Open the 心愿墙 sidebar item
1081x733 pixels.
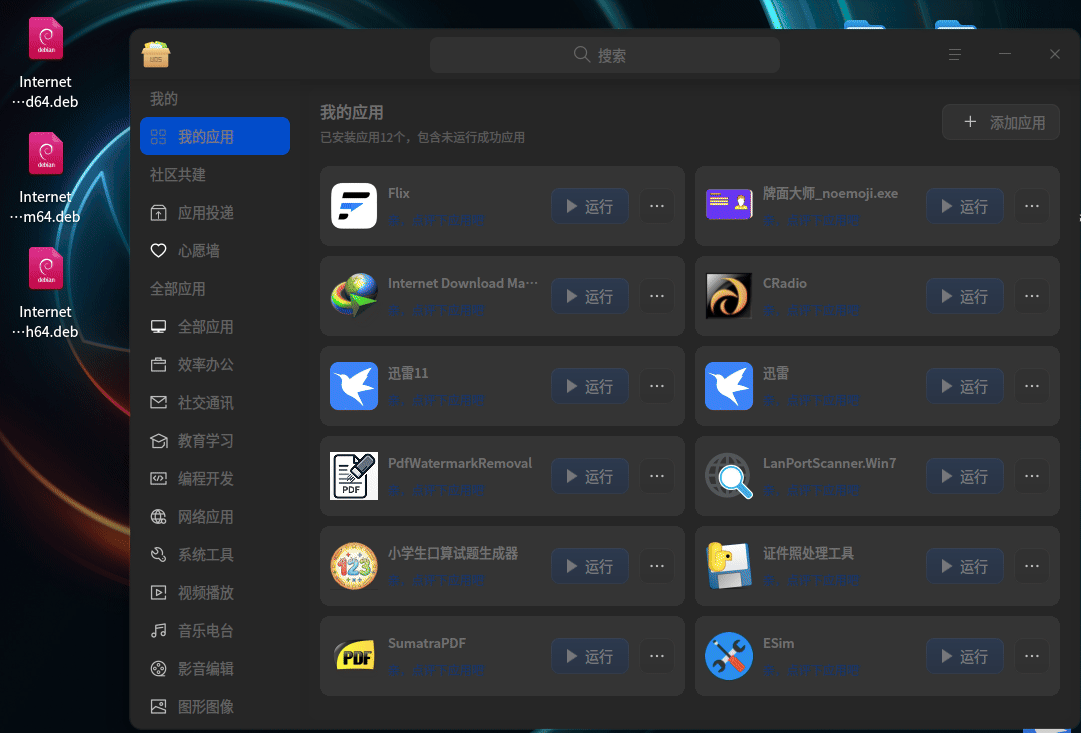(215, 250)
